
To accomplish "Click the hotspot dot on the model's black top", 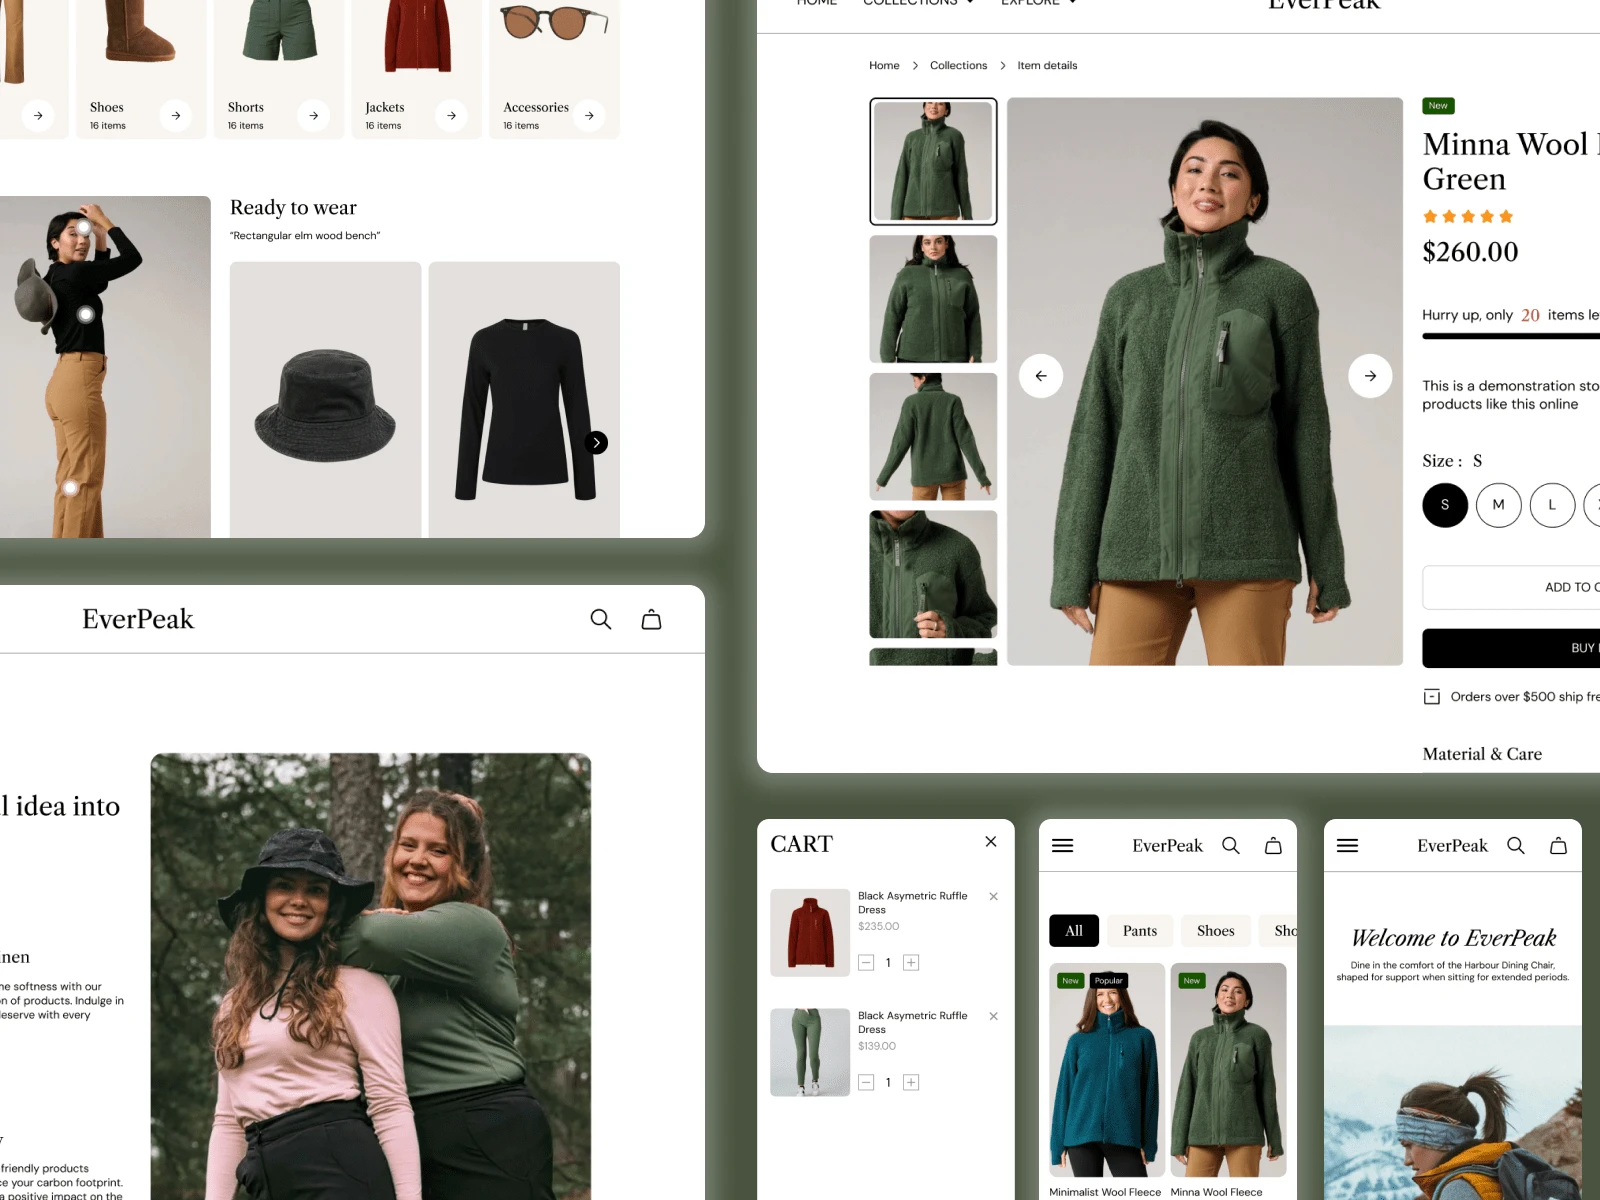I will [x=86, y=315].
